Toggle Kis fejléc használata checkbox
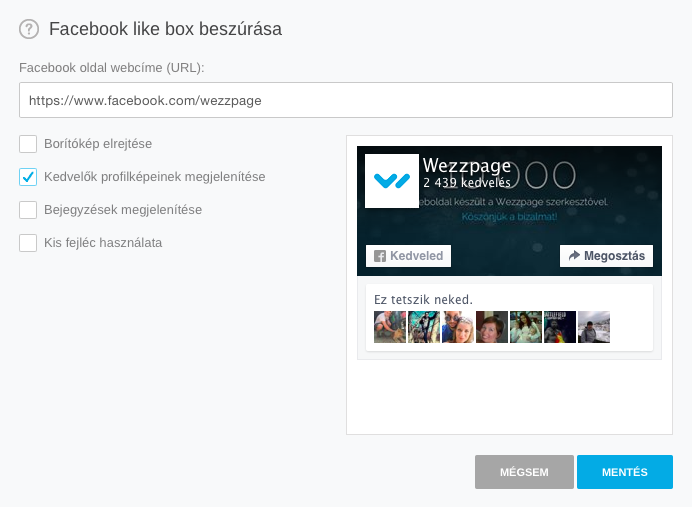Viewport: 692px width, 507px height. [x=28, y=243]
